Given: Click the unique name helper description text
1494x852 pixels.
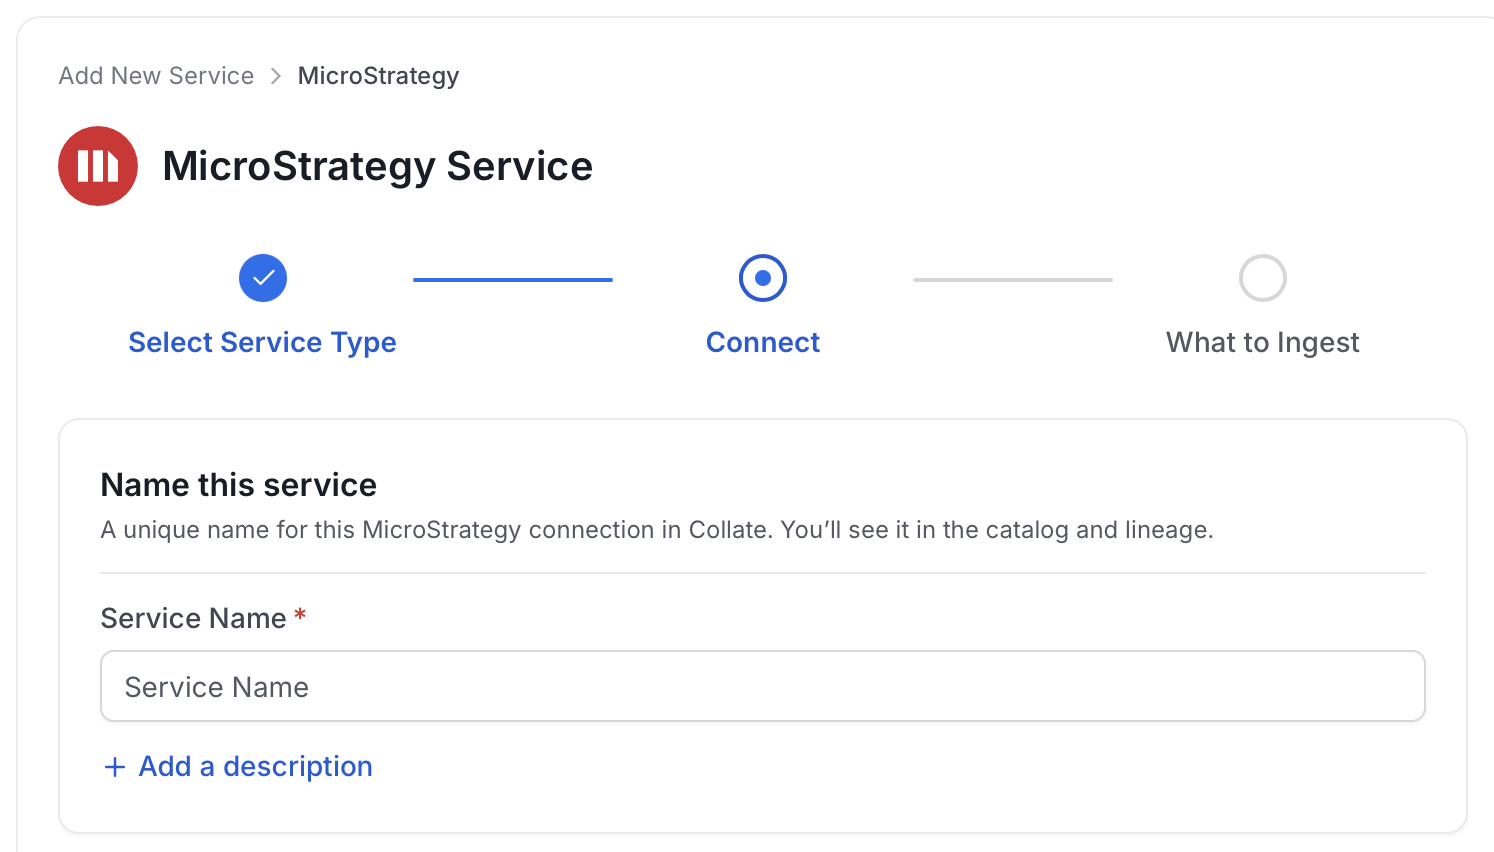Looking at the screenshot, I should [x=657, y=530].
